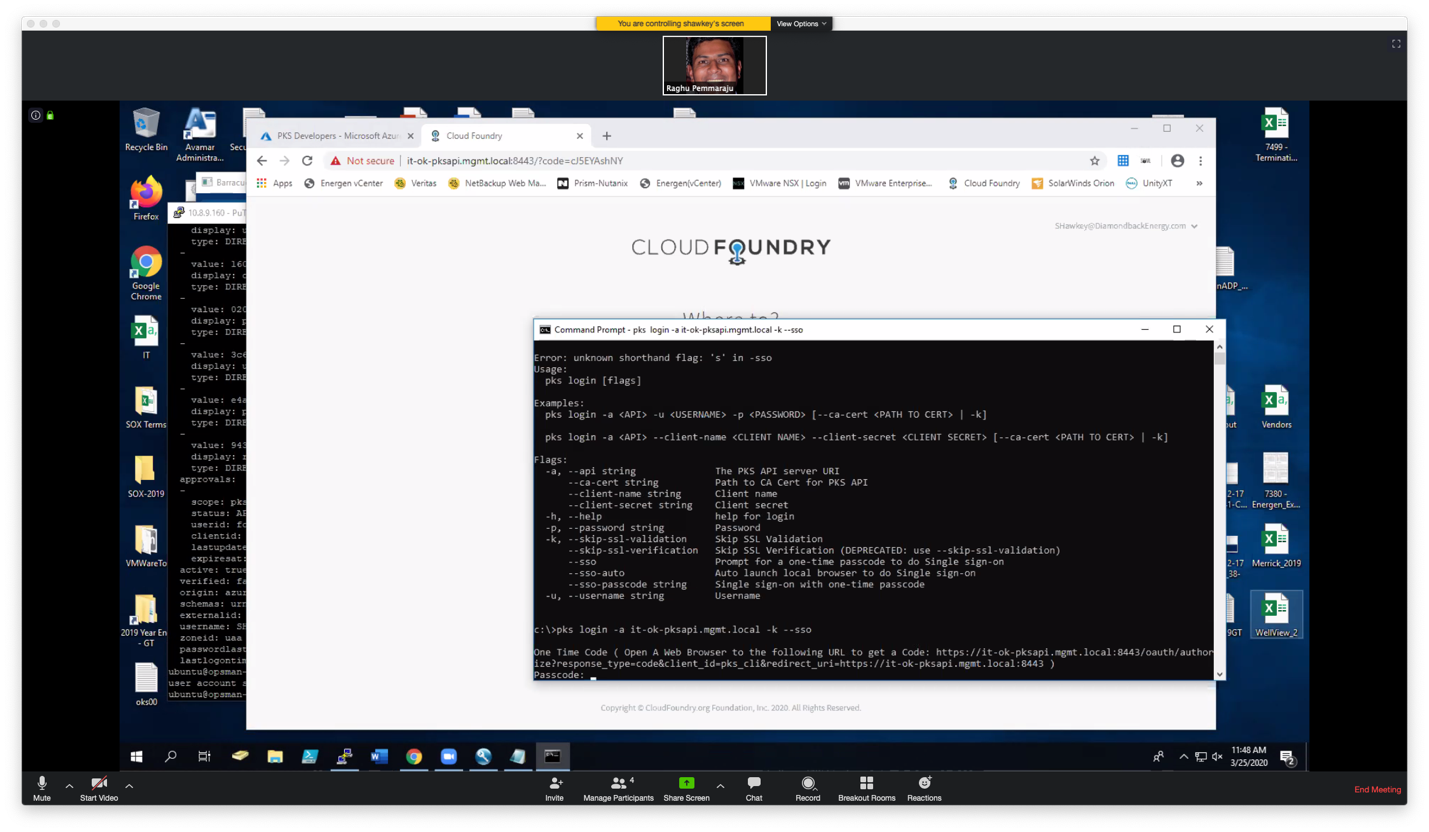
Task: Click the Passcode prompt line in Command Prompt
Action: pyautogui.click(x=565, y=675)
